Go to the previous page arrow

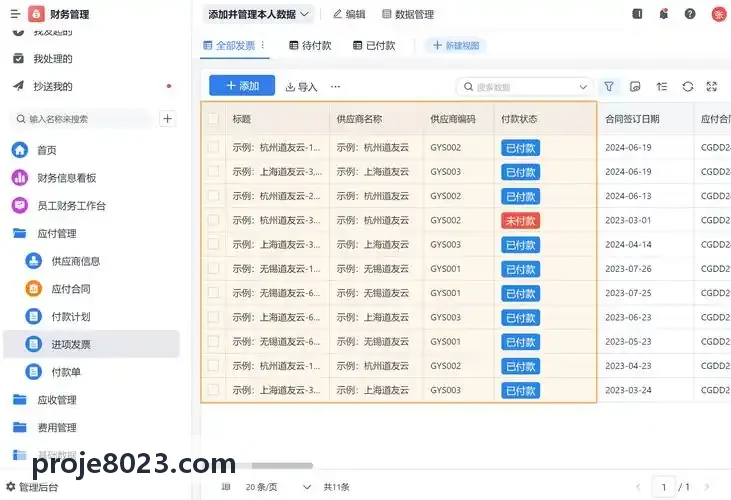point(638,487)
